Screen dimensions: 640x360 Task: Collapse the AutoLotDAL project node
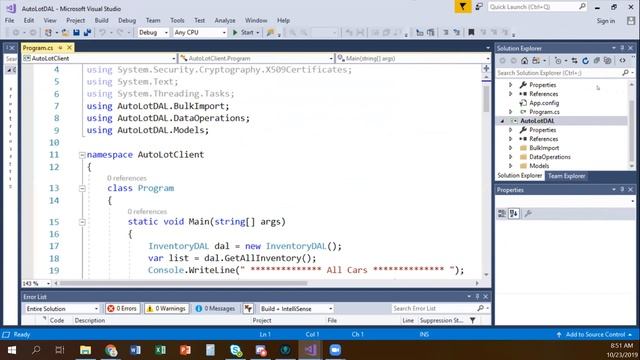point(502,121)
